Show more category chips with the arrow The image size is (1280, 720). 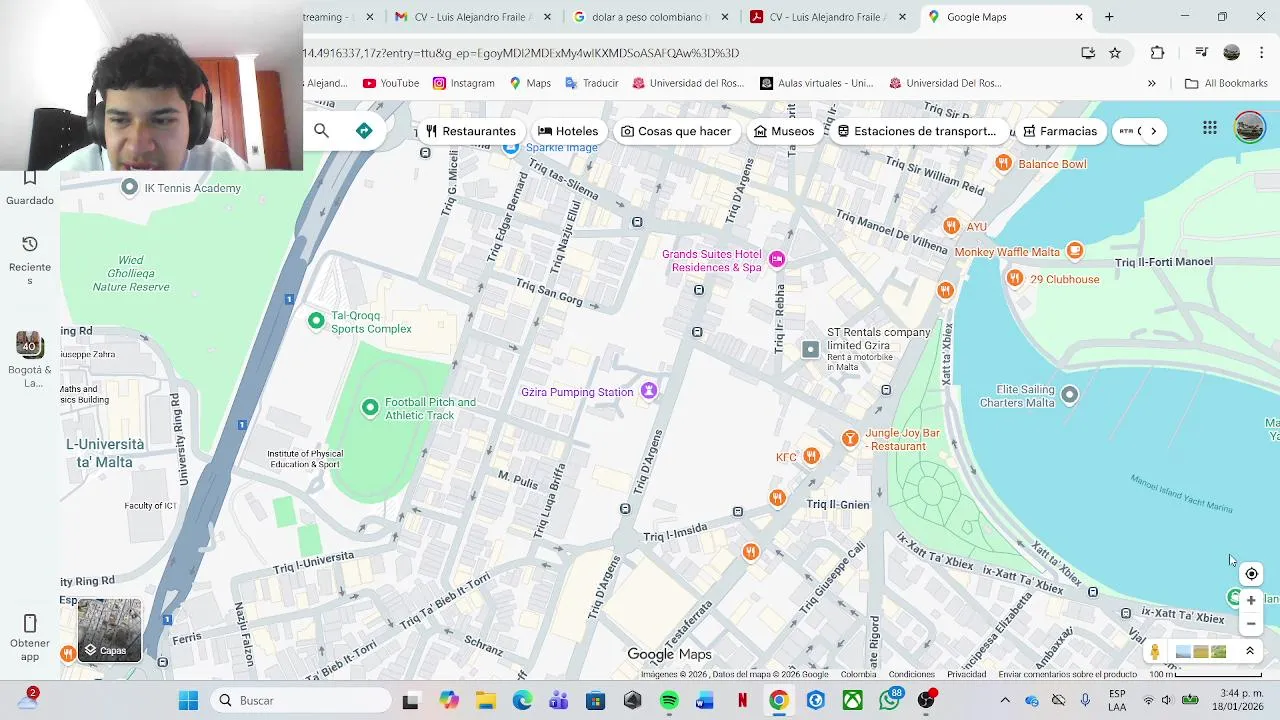[x=1153, y=131]
